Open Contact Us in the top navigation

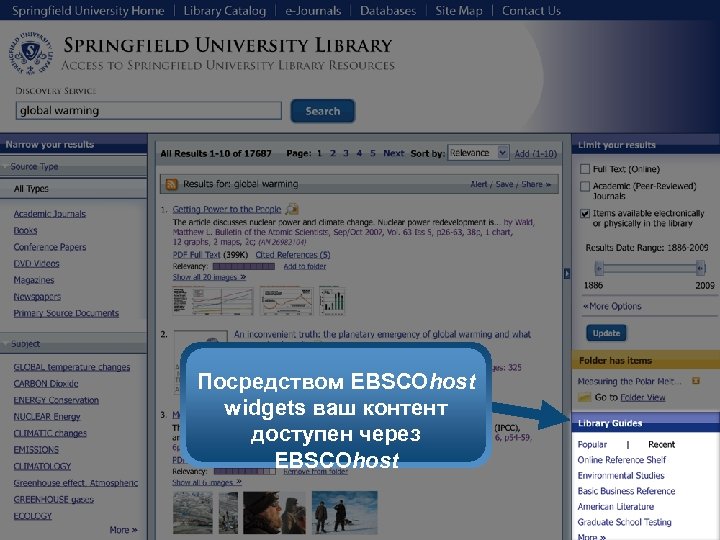pyautogui.click(x=531, y=11)
